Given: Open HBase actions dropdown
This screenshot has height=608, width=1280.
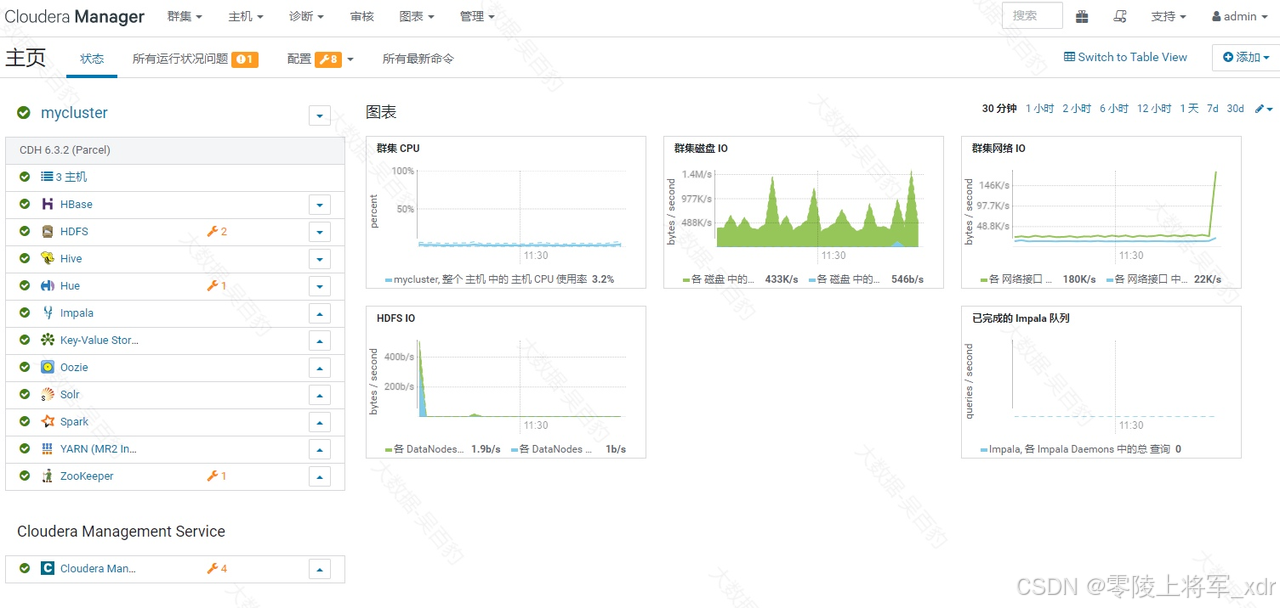Looking at the screenshot, I should [x=320, y=205].
